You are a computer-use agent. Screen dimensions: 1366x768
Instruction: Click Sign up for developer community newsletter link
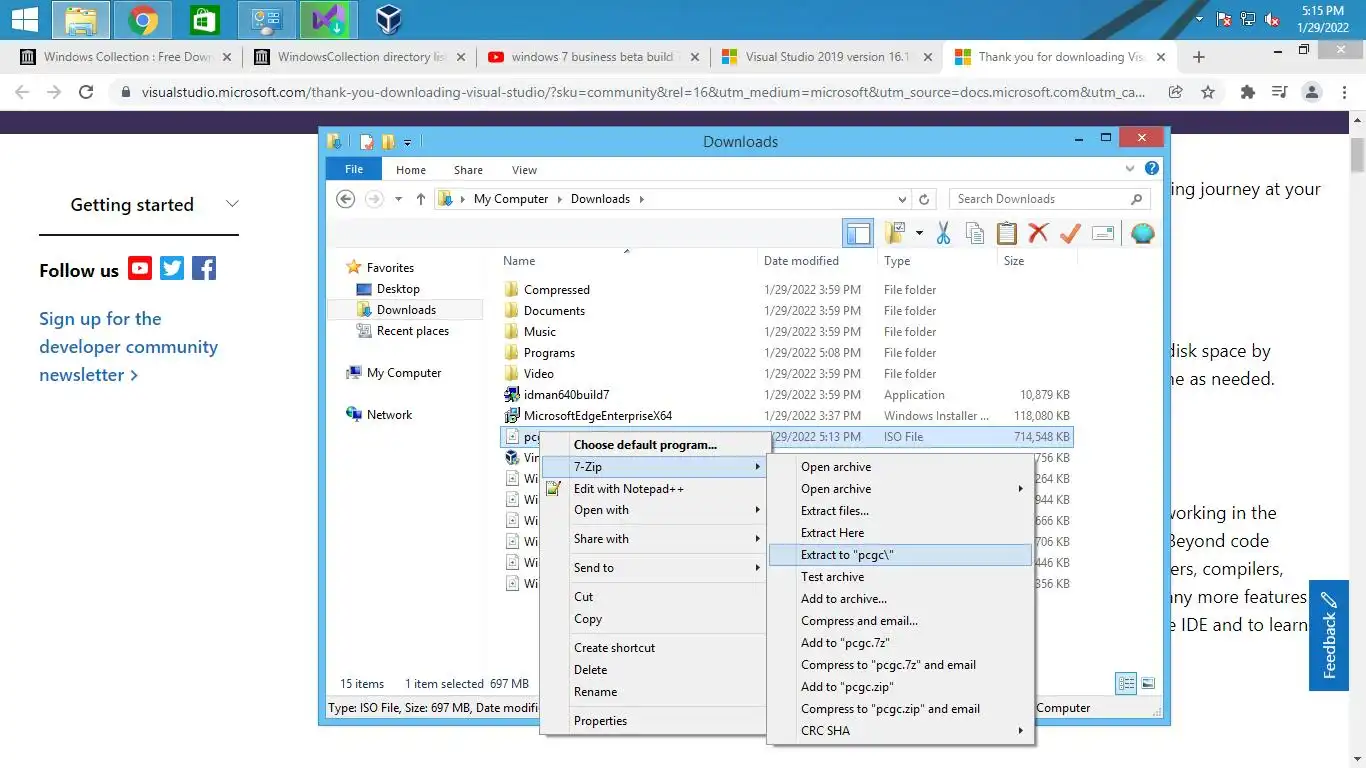[x=128, y=347]
